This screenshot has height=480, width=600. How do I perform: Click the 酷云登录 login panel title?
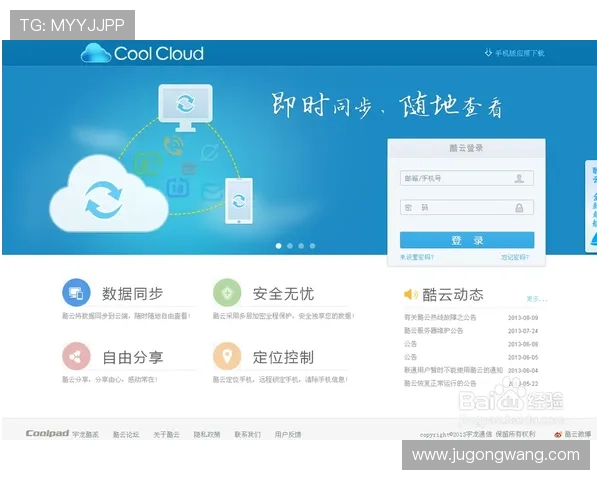[x=466, y=148]
